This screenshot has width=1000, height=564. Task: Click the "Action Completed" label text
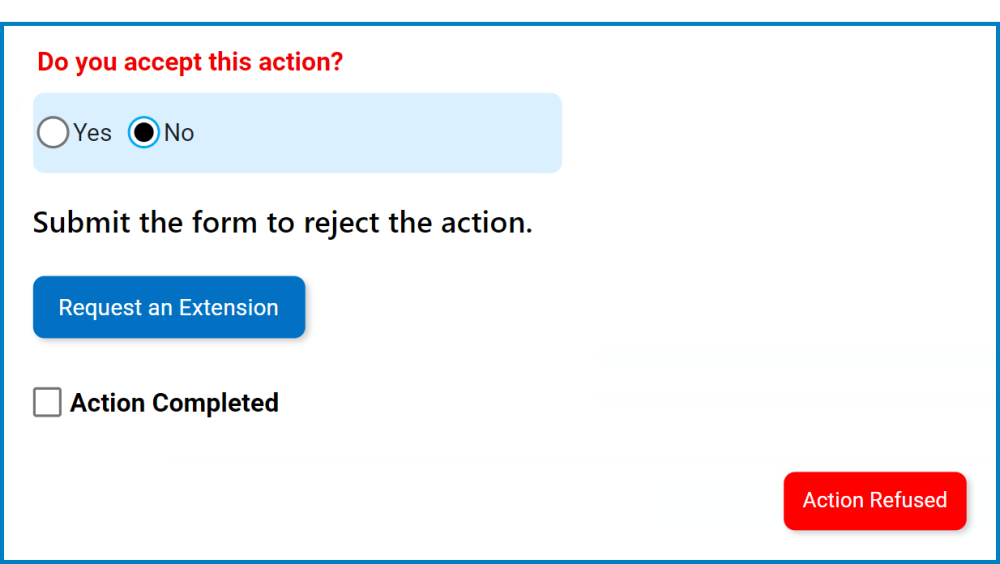point(174,403)
